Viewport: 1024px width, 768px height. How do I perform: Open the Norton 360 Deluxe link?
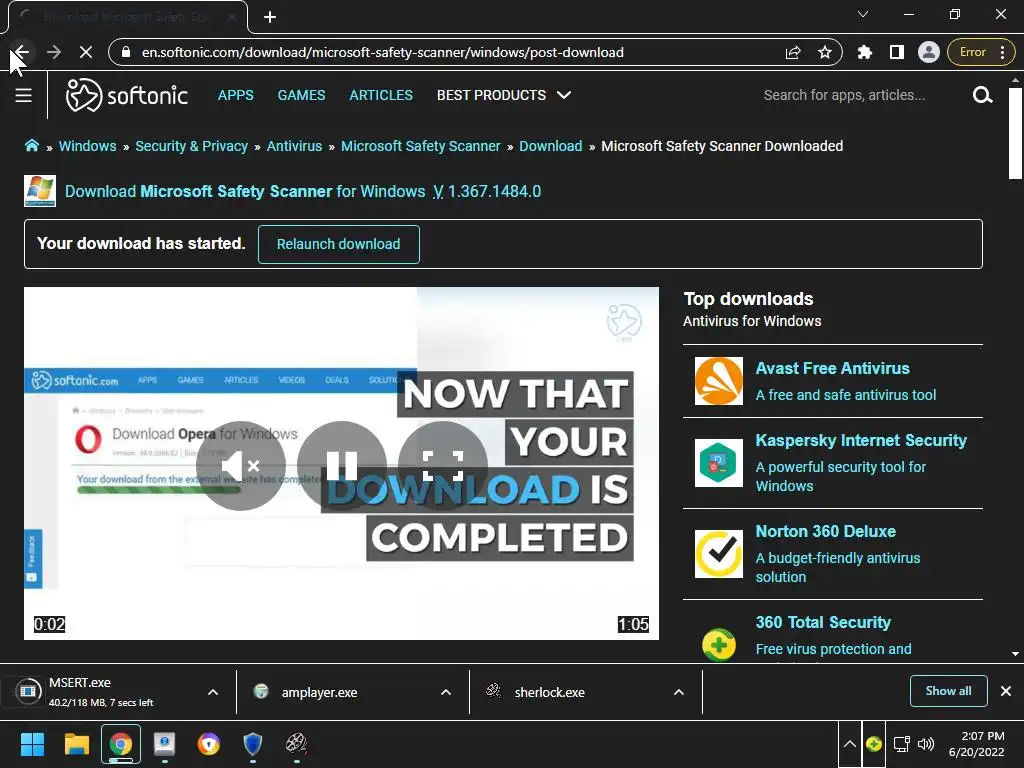pyautogui.click(x=825, y=532)
